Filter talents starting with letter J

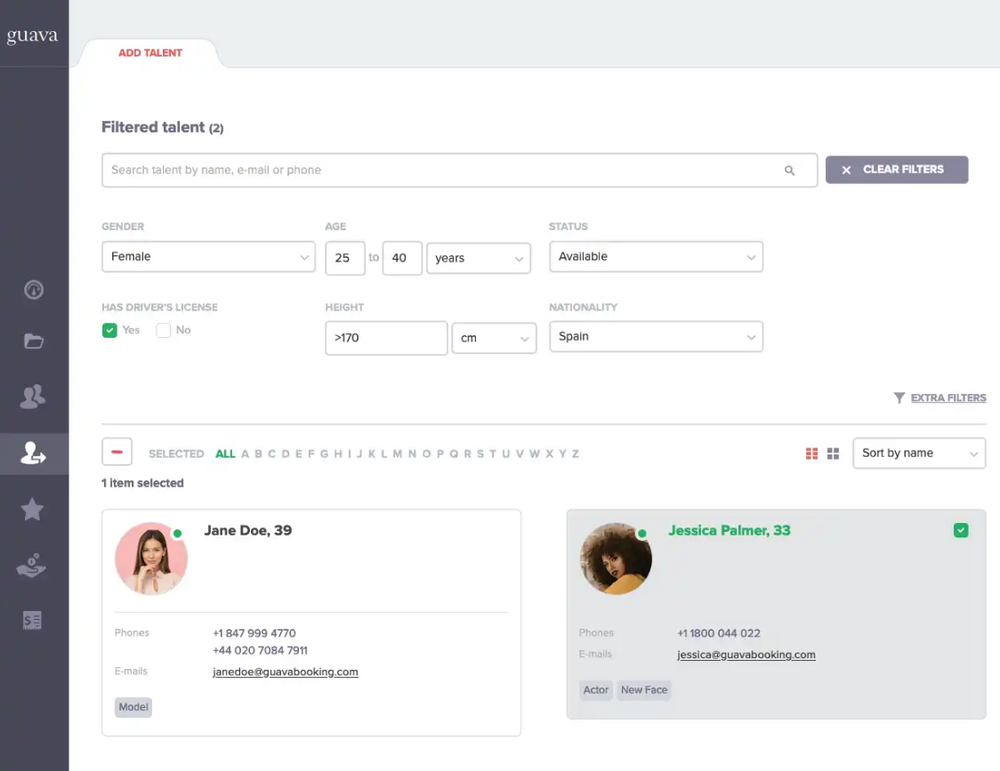360,453
